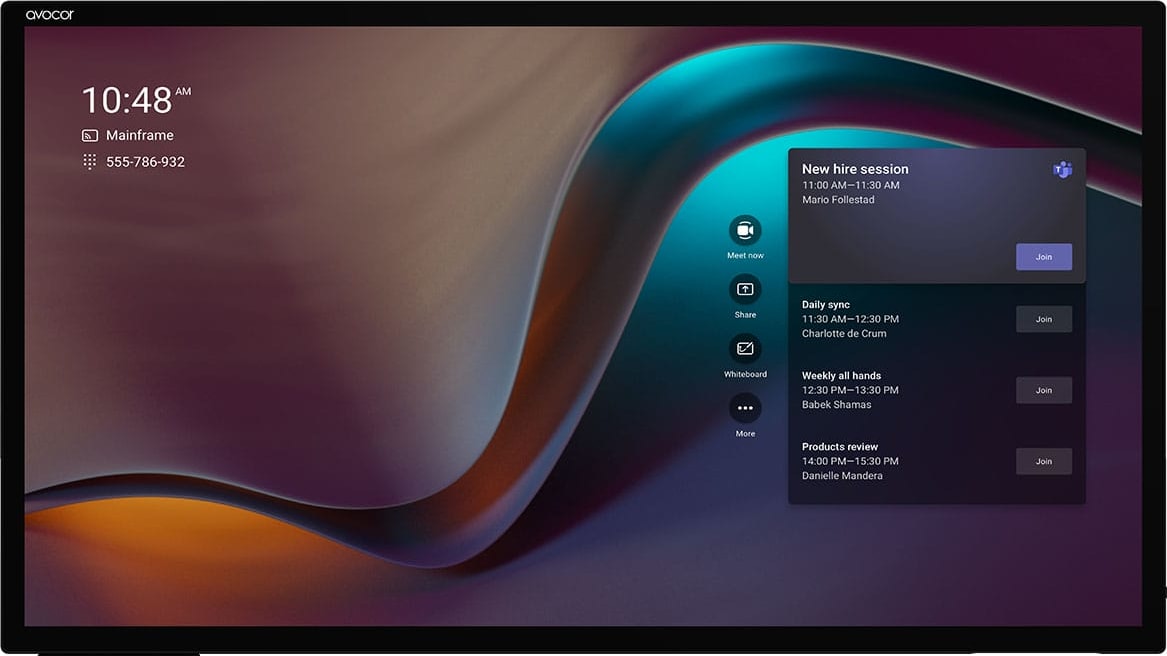Screen dimensions: 1167x656
Task: Open the More options ellipsis icon
Action: coord(745,408)
